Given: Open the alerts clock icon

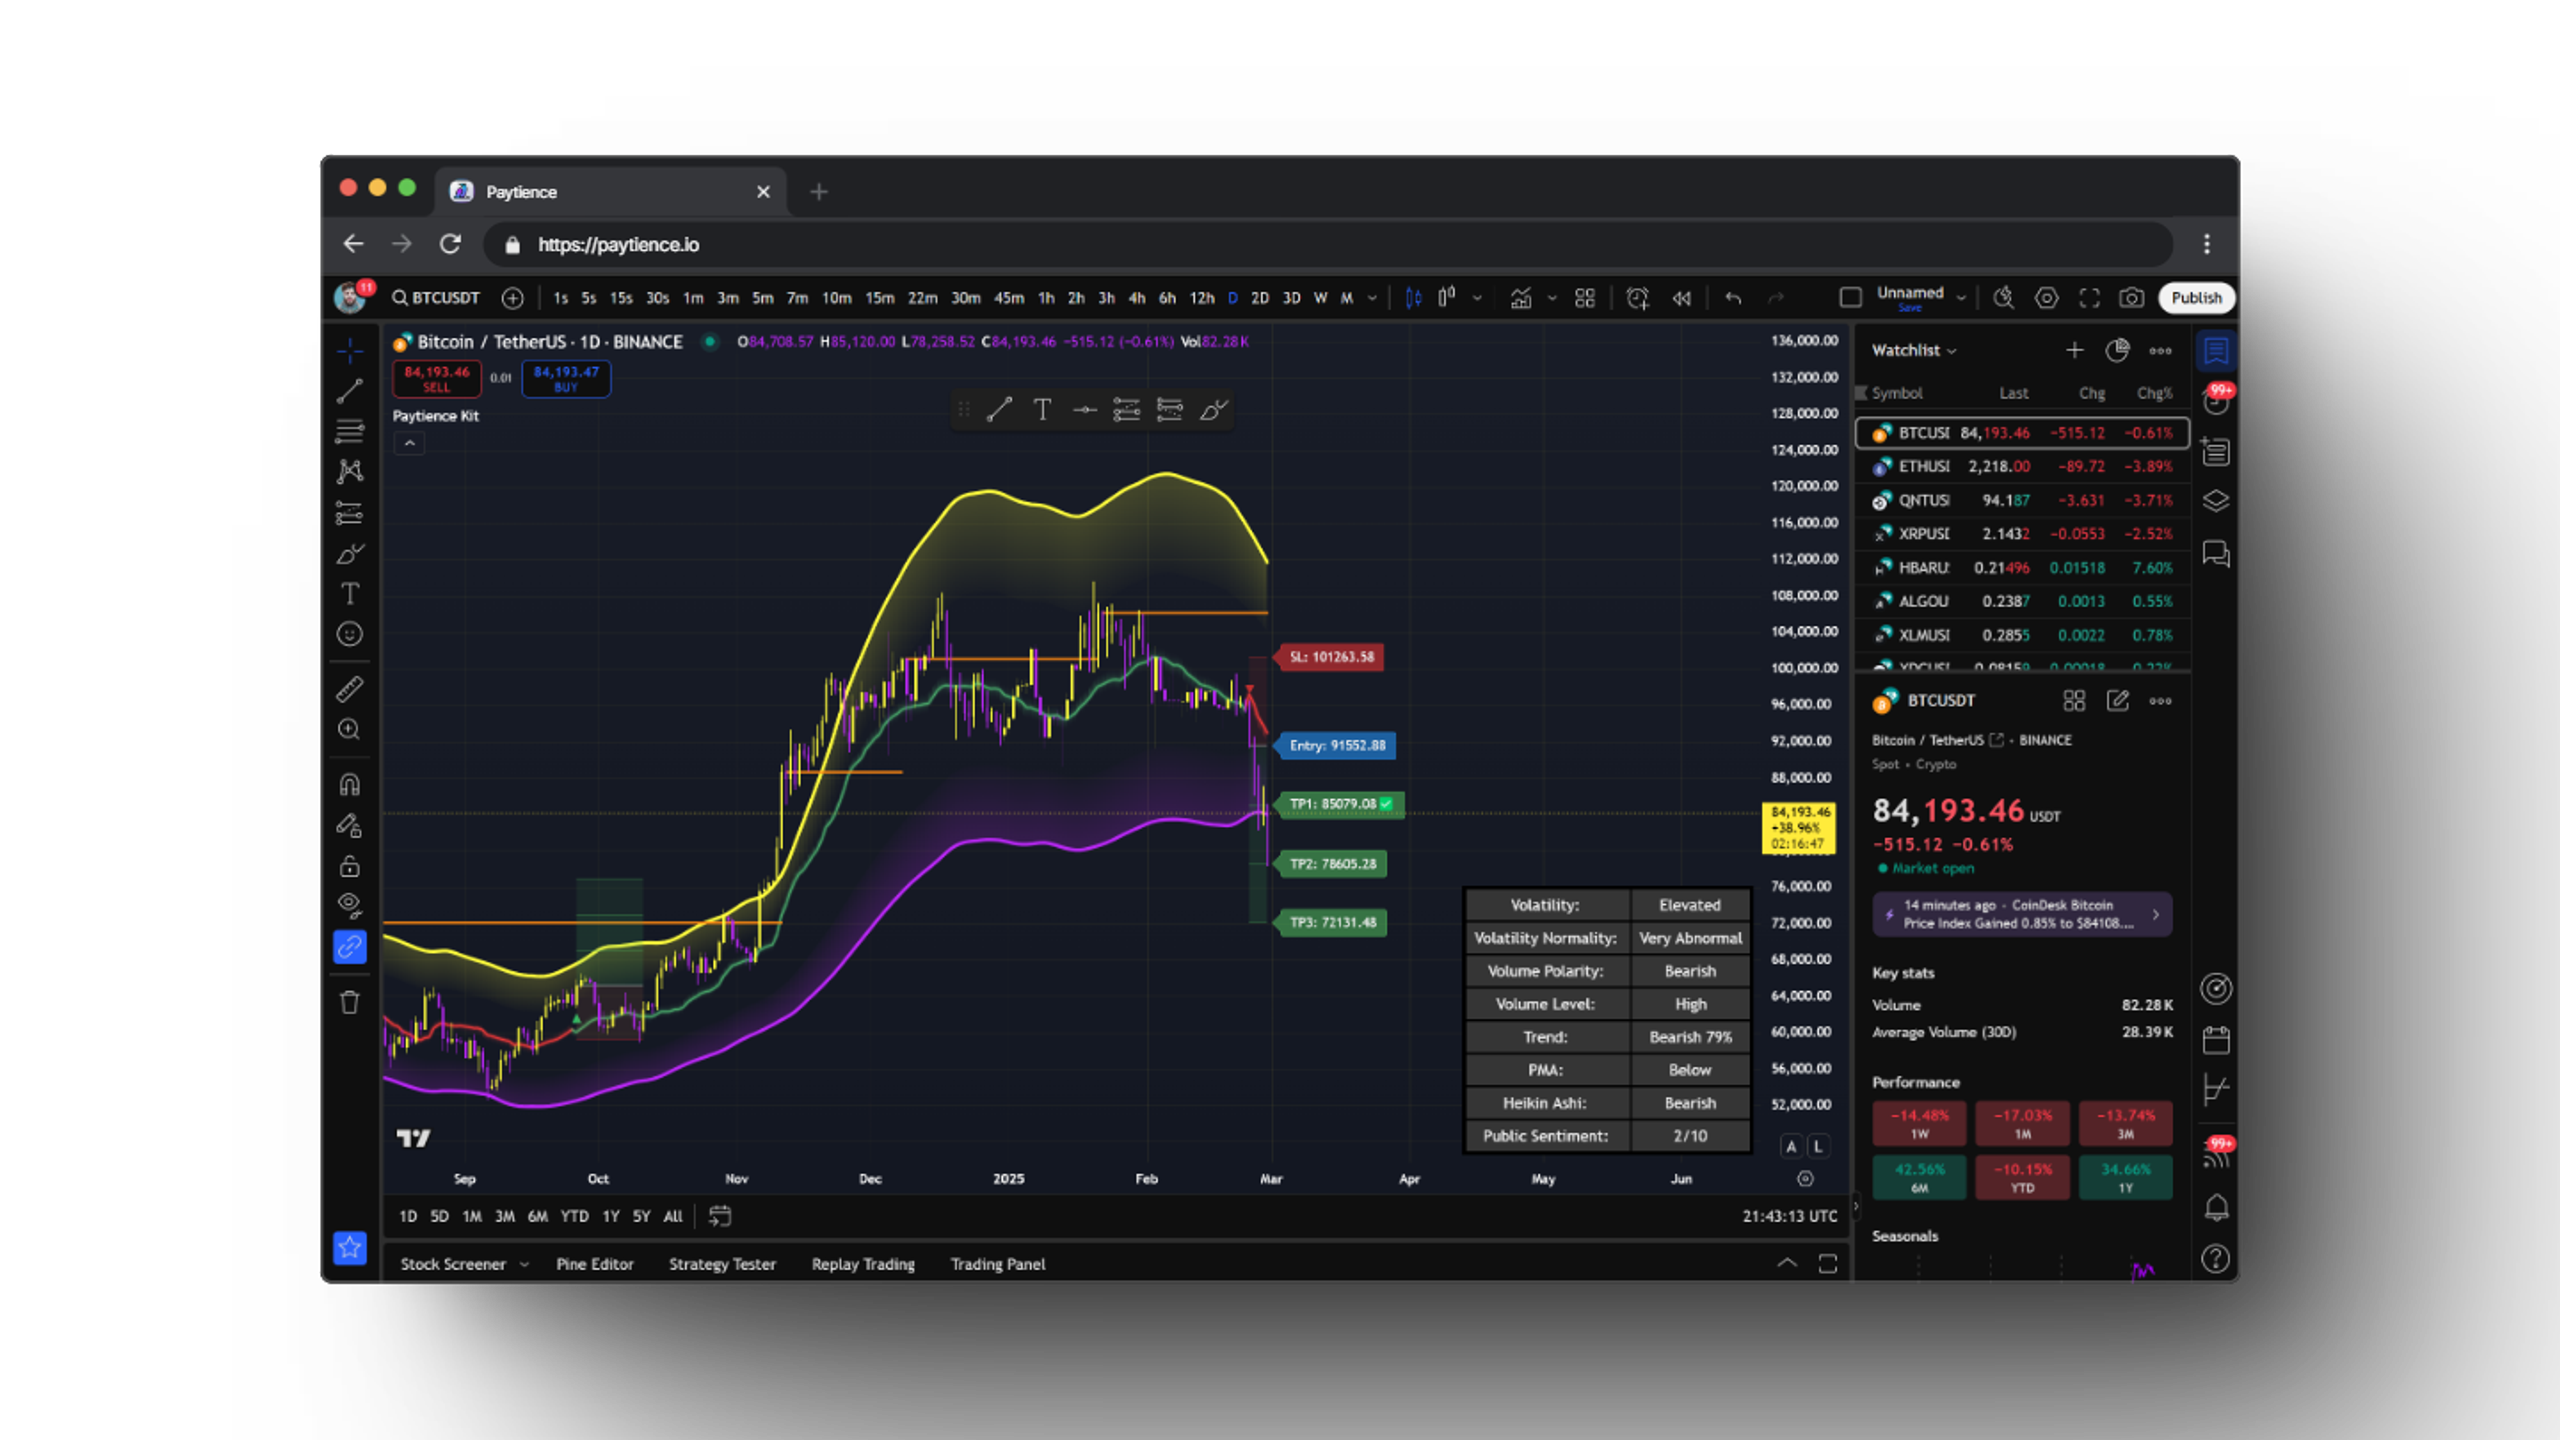Looking at the screenshot, I should click(1637, 298).
